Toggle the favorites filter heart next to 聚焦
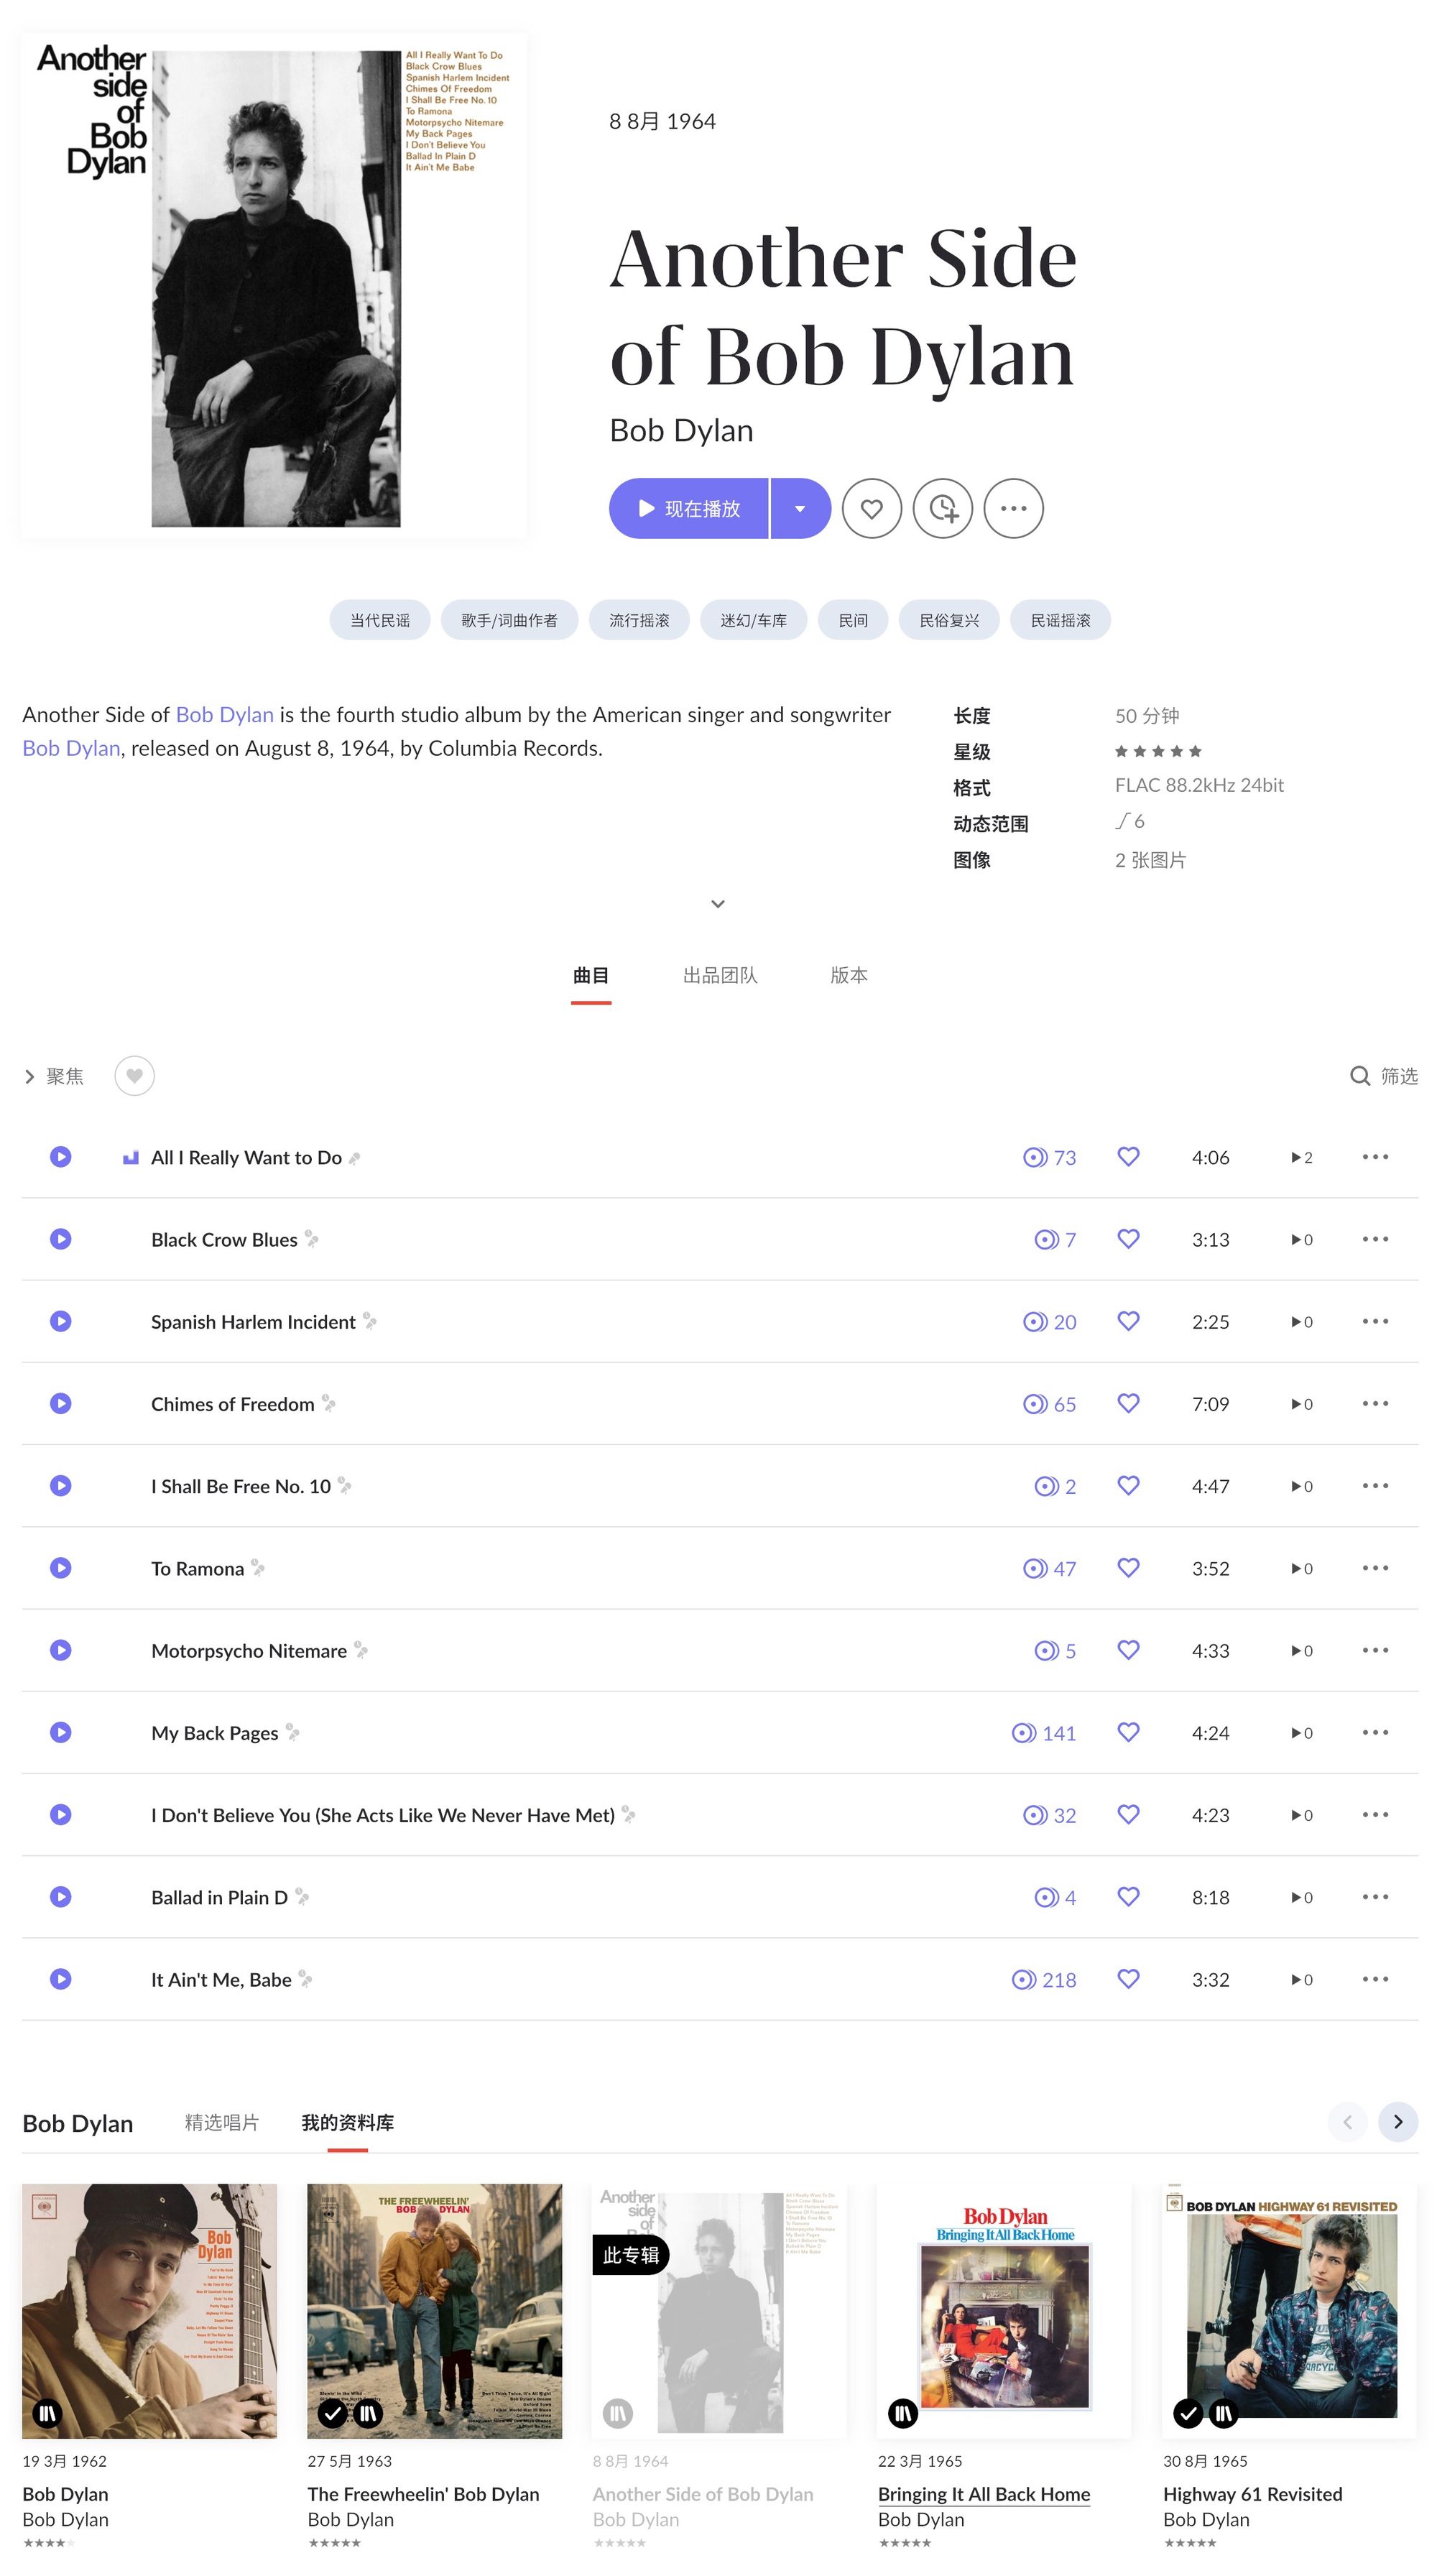The image size is (1437, 2576). [x=134, y=1076]
